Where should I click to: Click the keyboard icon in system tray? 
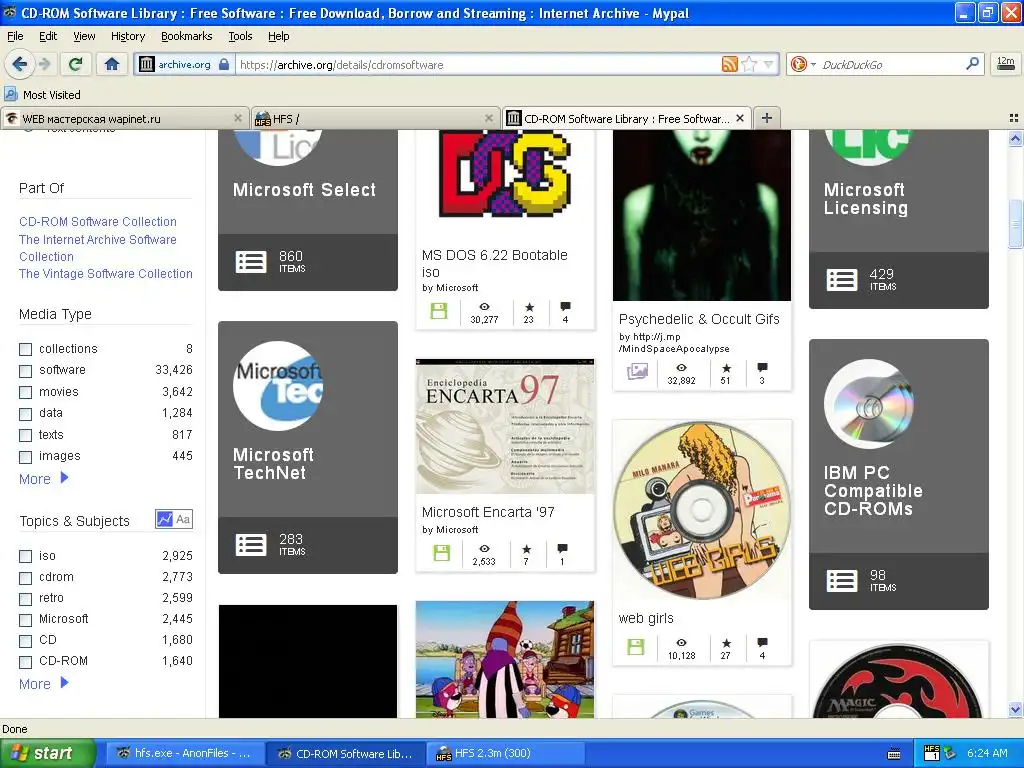tap(894, 754)
